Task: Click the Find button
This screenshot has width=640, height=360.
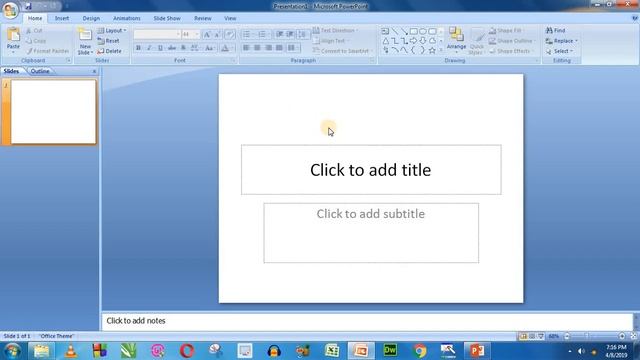Action: (x=556, y=30)
